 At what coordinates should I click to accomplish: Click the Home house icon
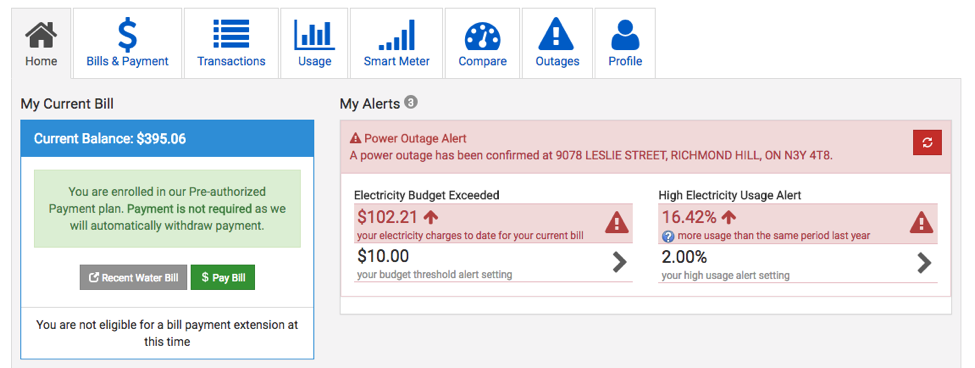tap(41, 35)
